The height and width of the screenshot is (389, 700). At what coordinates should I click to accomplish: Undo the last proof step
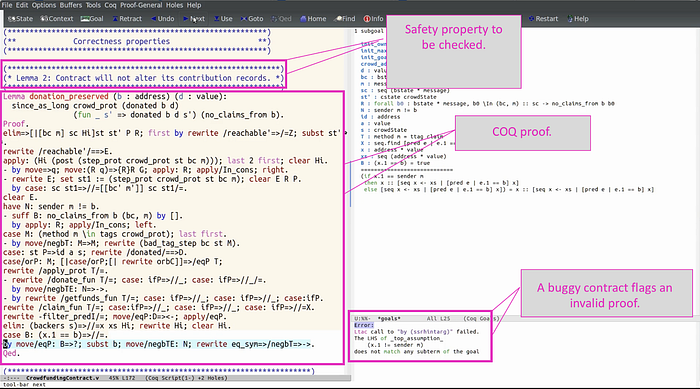tap(162, 19)
